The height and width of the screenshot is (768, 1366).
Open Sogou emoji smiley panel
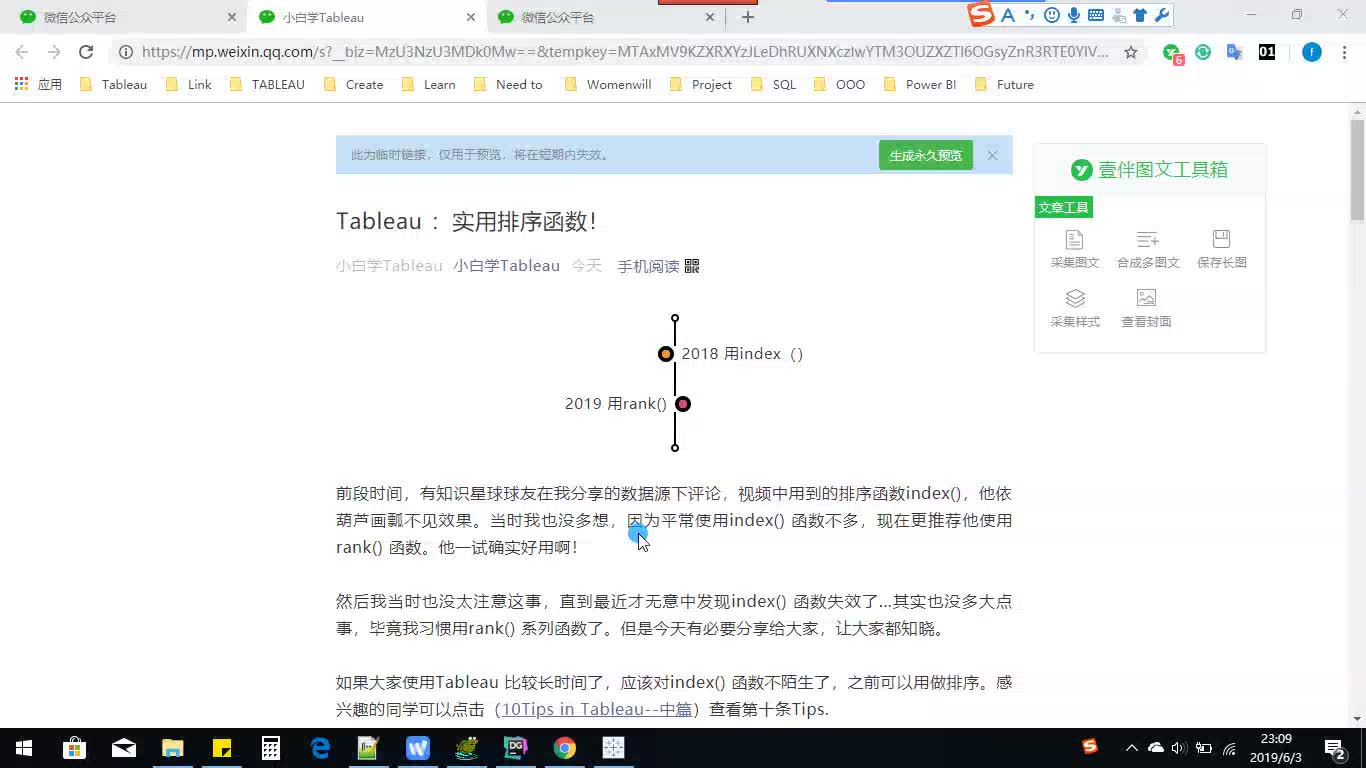click(1052, 15)
